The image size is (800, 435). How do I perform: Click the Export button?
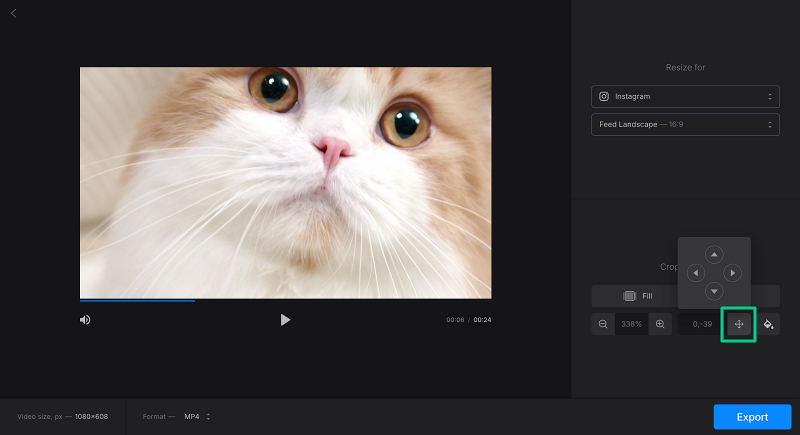coord(752,417)
